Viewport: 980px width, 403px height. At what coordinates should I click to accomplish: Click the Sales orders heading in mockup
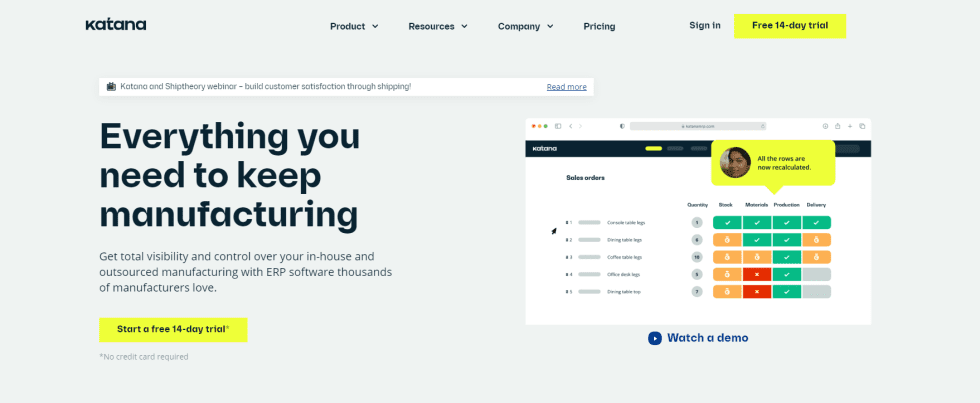pyautogui.click(x=585, y=177)
